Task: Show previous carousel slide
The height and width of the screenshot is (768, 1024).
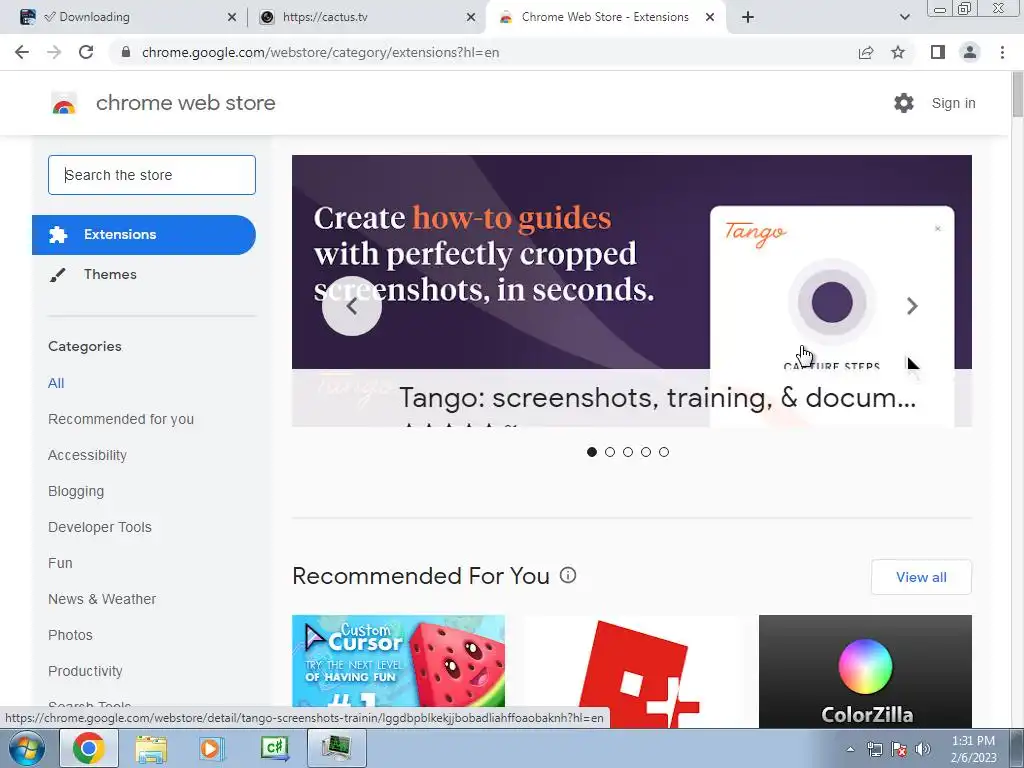Action: point(352,306)
